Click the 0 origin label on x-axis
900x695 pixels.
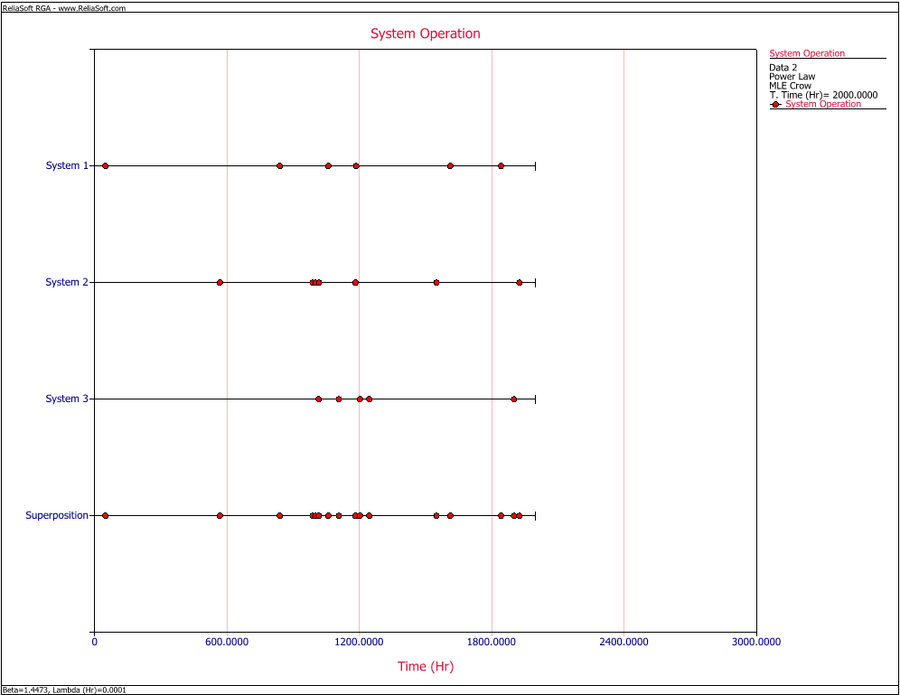tap(95, 642)
